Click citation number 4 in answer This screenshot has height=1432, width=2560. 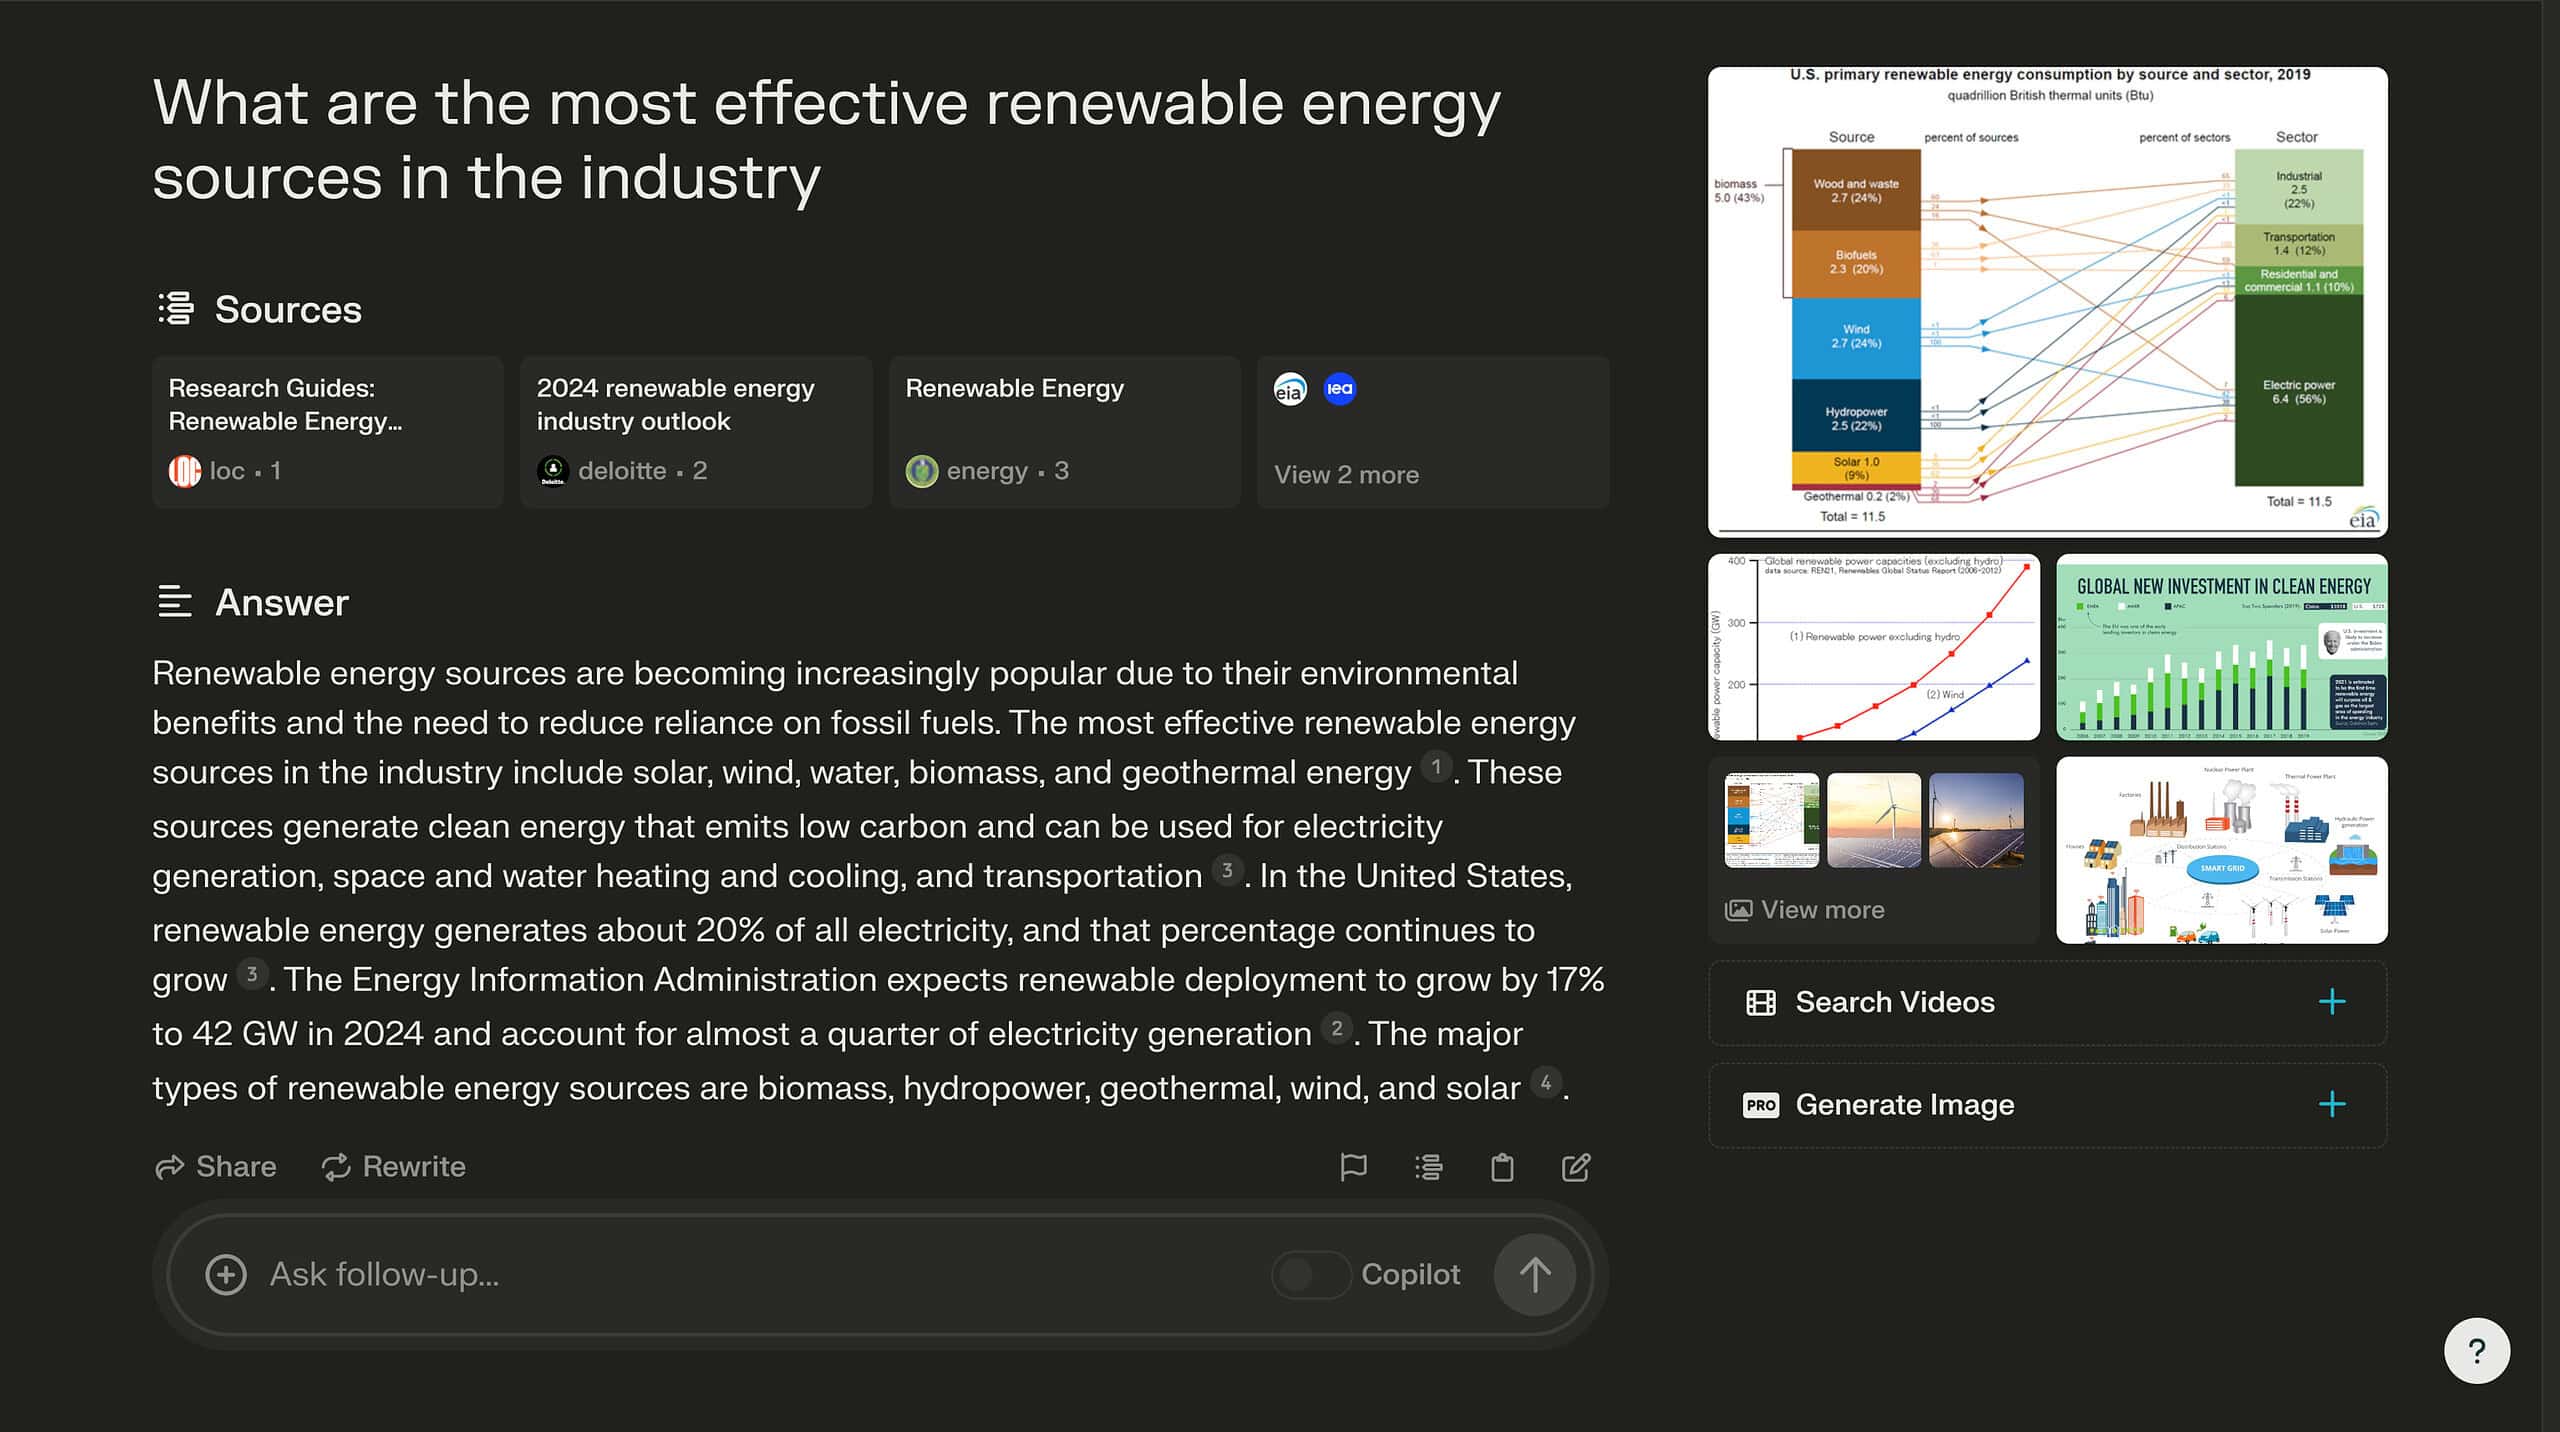(1546, 1082)
